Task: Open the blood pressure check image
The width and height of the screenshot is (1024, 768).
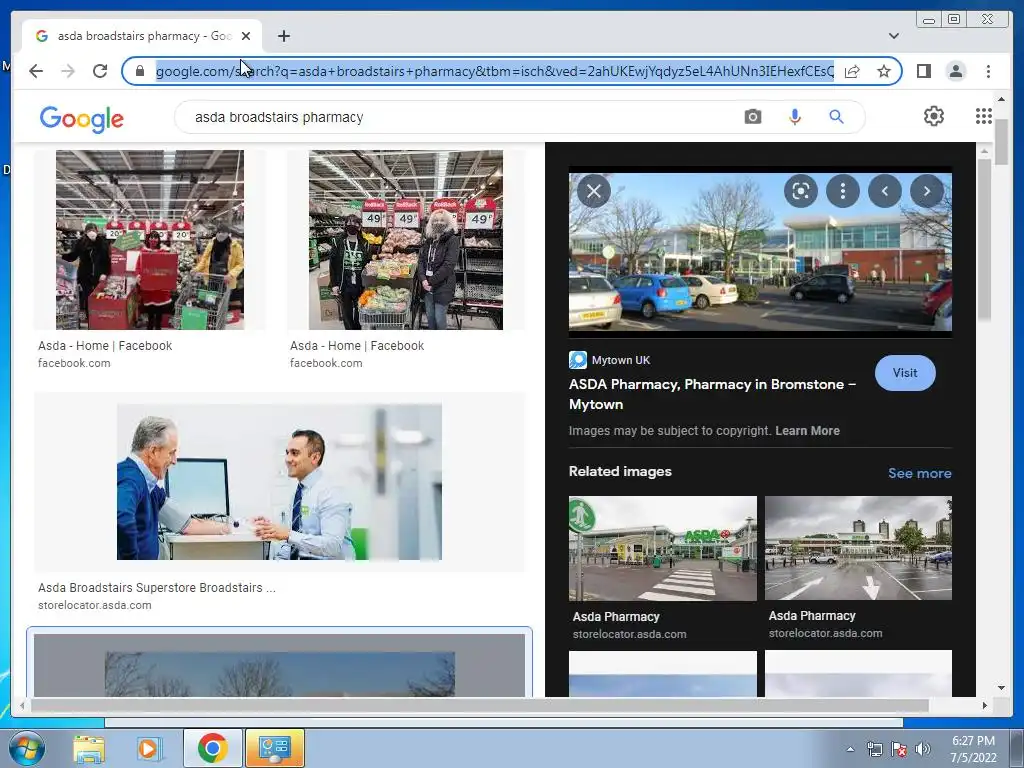Action: click(279, 482)
